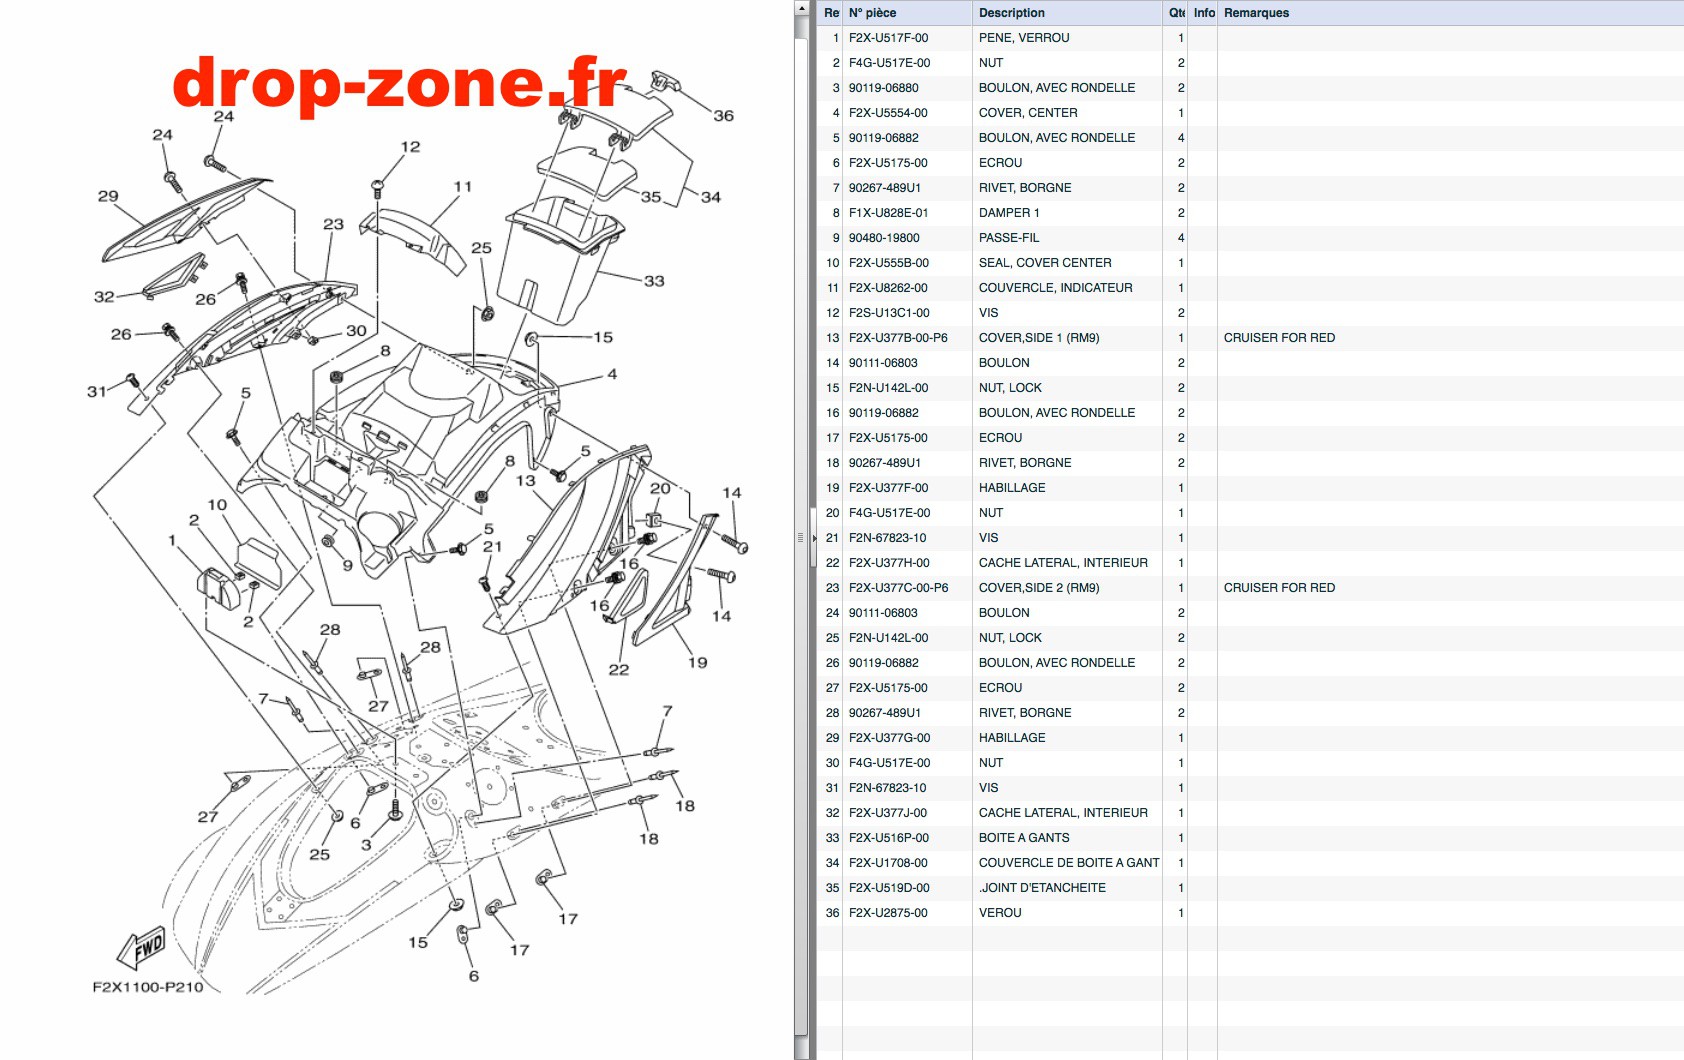Image resolution: width=1684 pixels, height=1060 pixels.
Task: Select part number F2X-U377F-00
Action: click(888, 488)
